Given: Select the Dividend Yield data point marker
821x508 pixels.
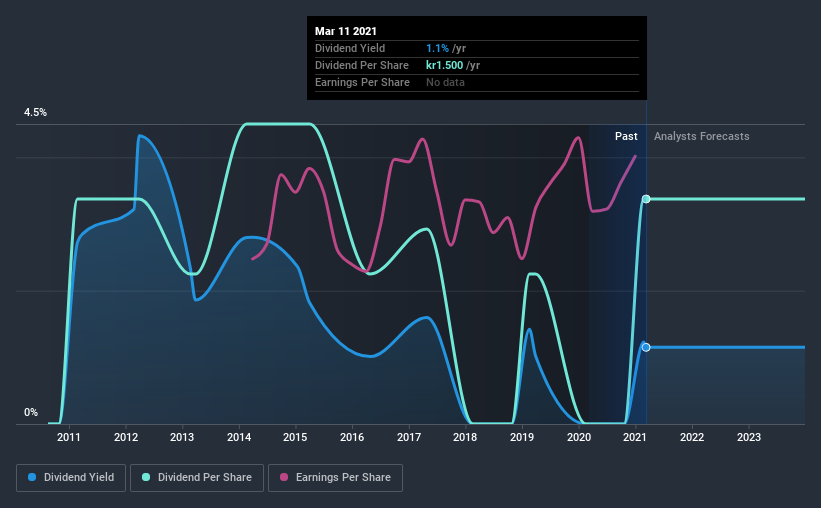Looking at the screenshot, I should click(646, 347).
